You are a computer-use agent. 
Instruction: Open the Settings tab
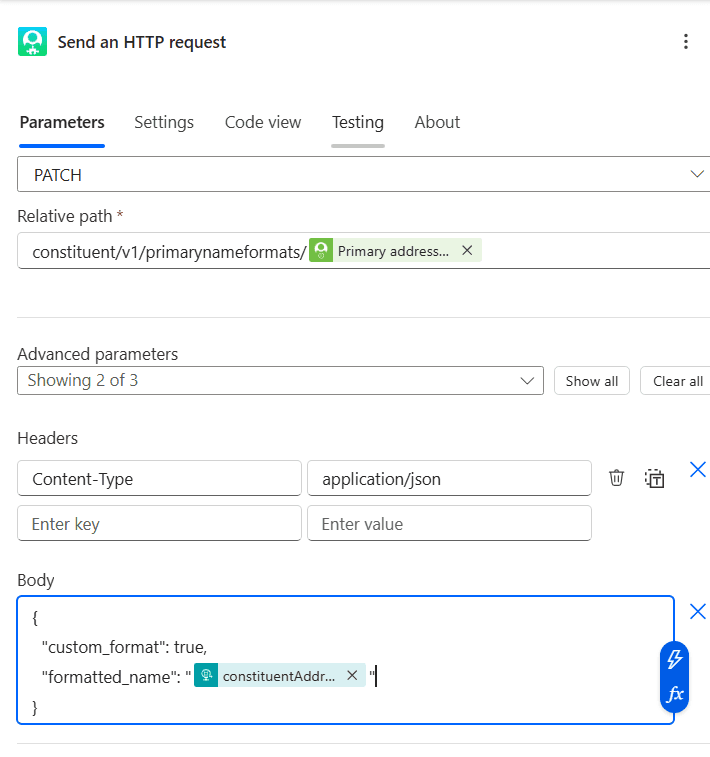(164, 122)
